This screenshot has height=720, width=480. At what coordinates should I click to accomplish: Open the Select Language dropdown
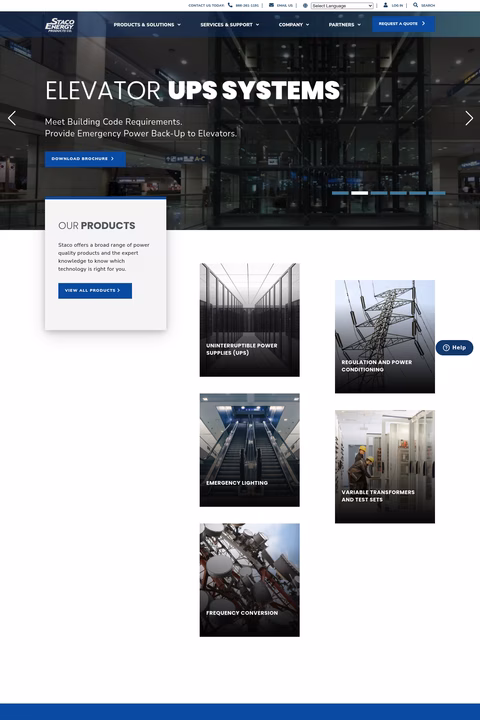(x=342, y=6)
